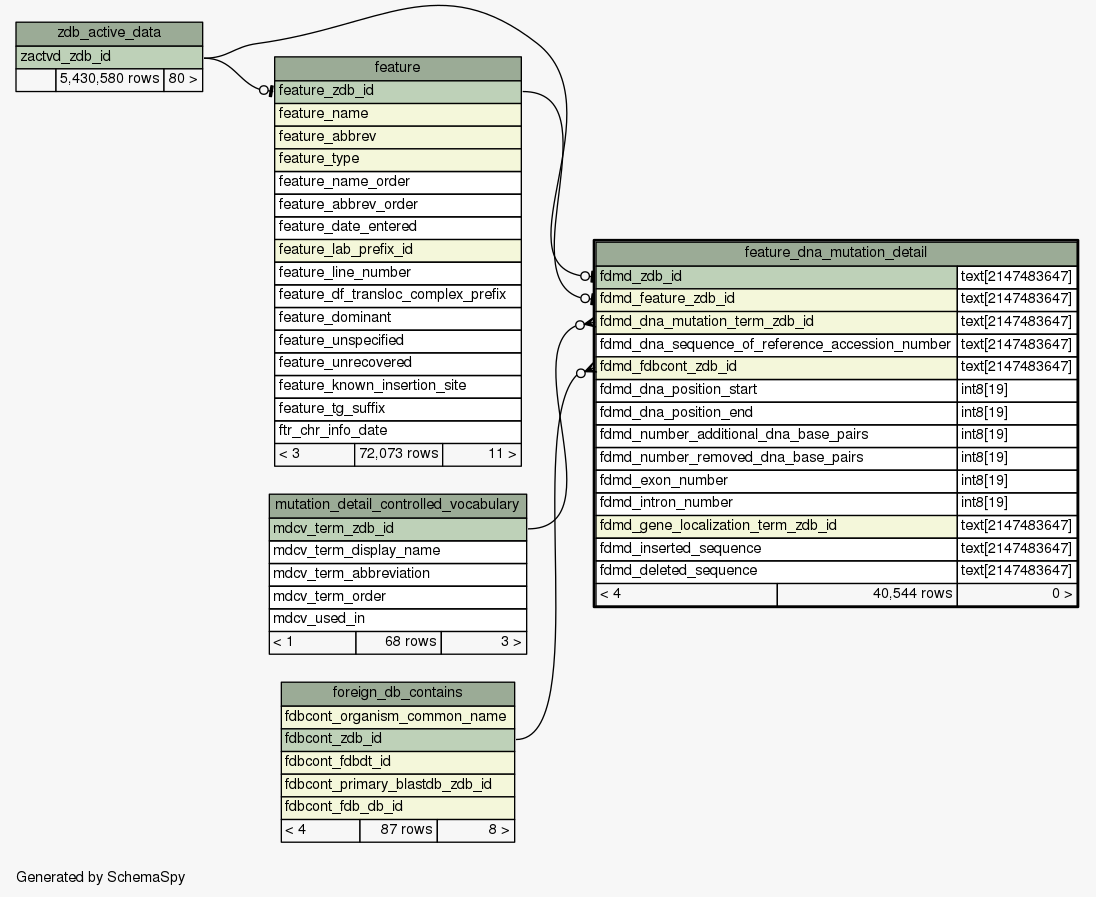Screen dimensions: 1096x897
Task: Select the feature_df_transloc_complex_prefix column
Action: (x=398, y=295)
